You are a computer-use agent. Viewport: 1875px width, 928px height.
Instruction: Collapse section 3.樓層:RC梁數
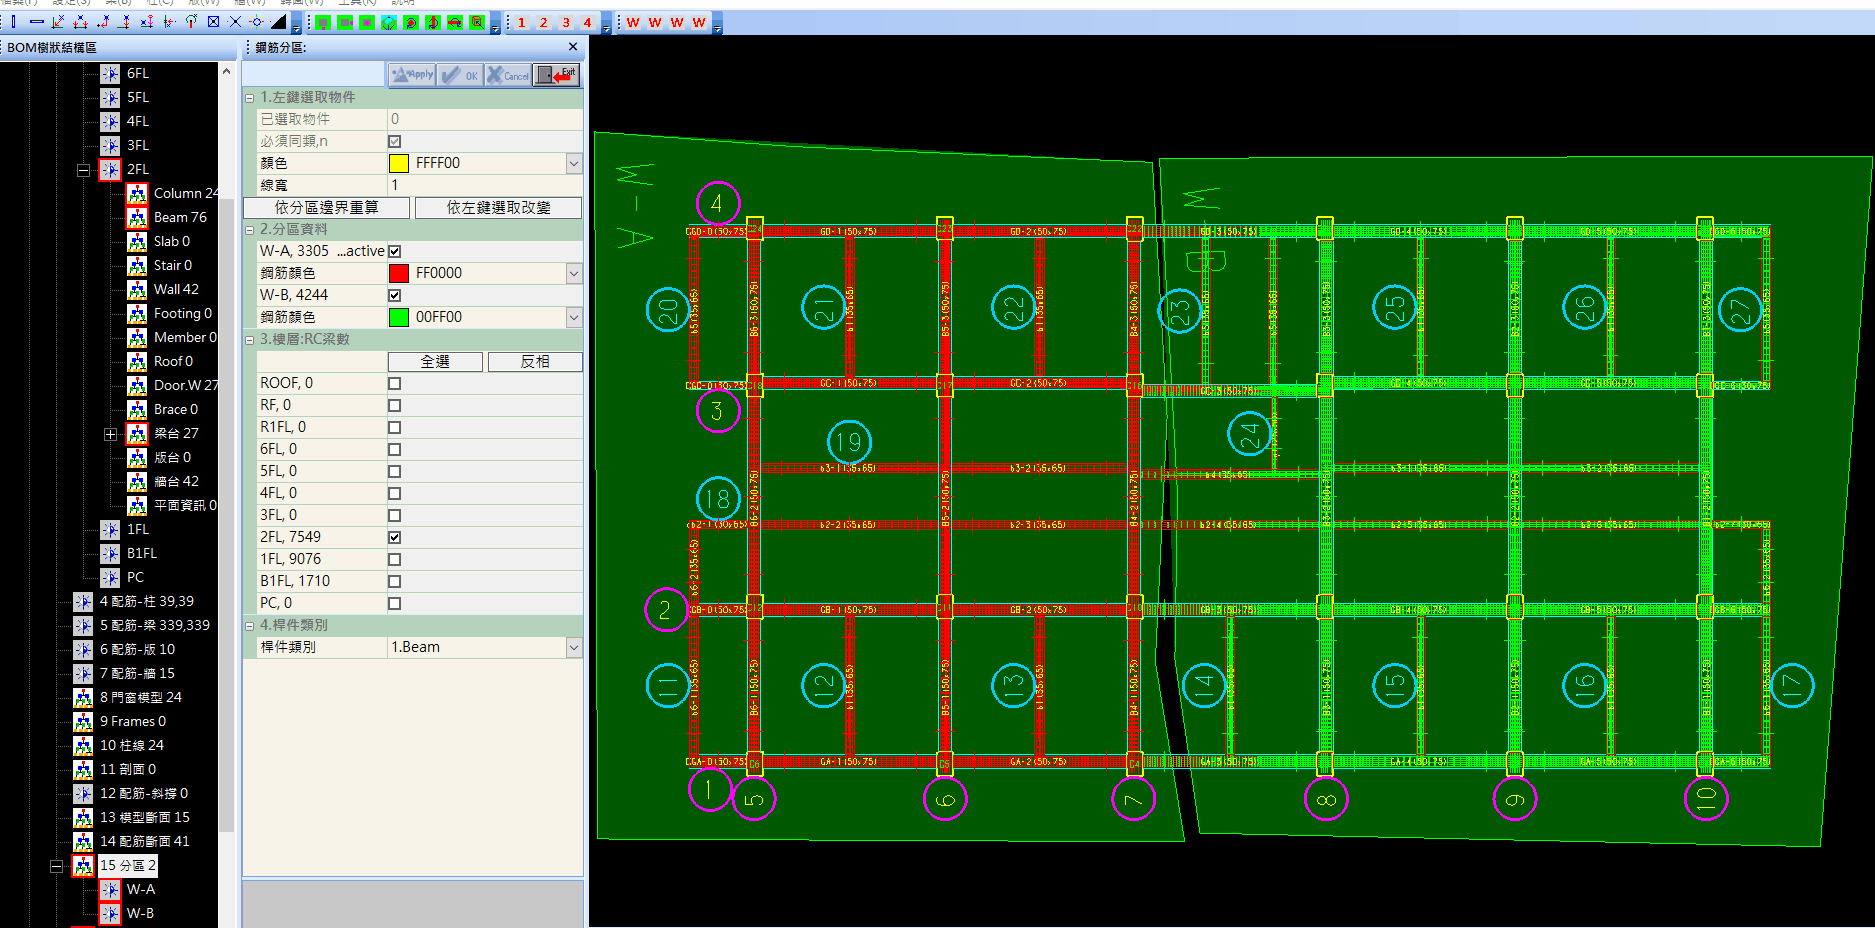(x=250, y=340)
